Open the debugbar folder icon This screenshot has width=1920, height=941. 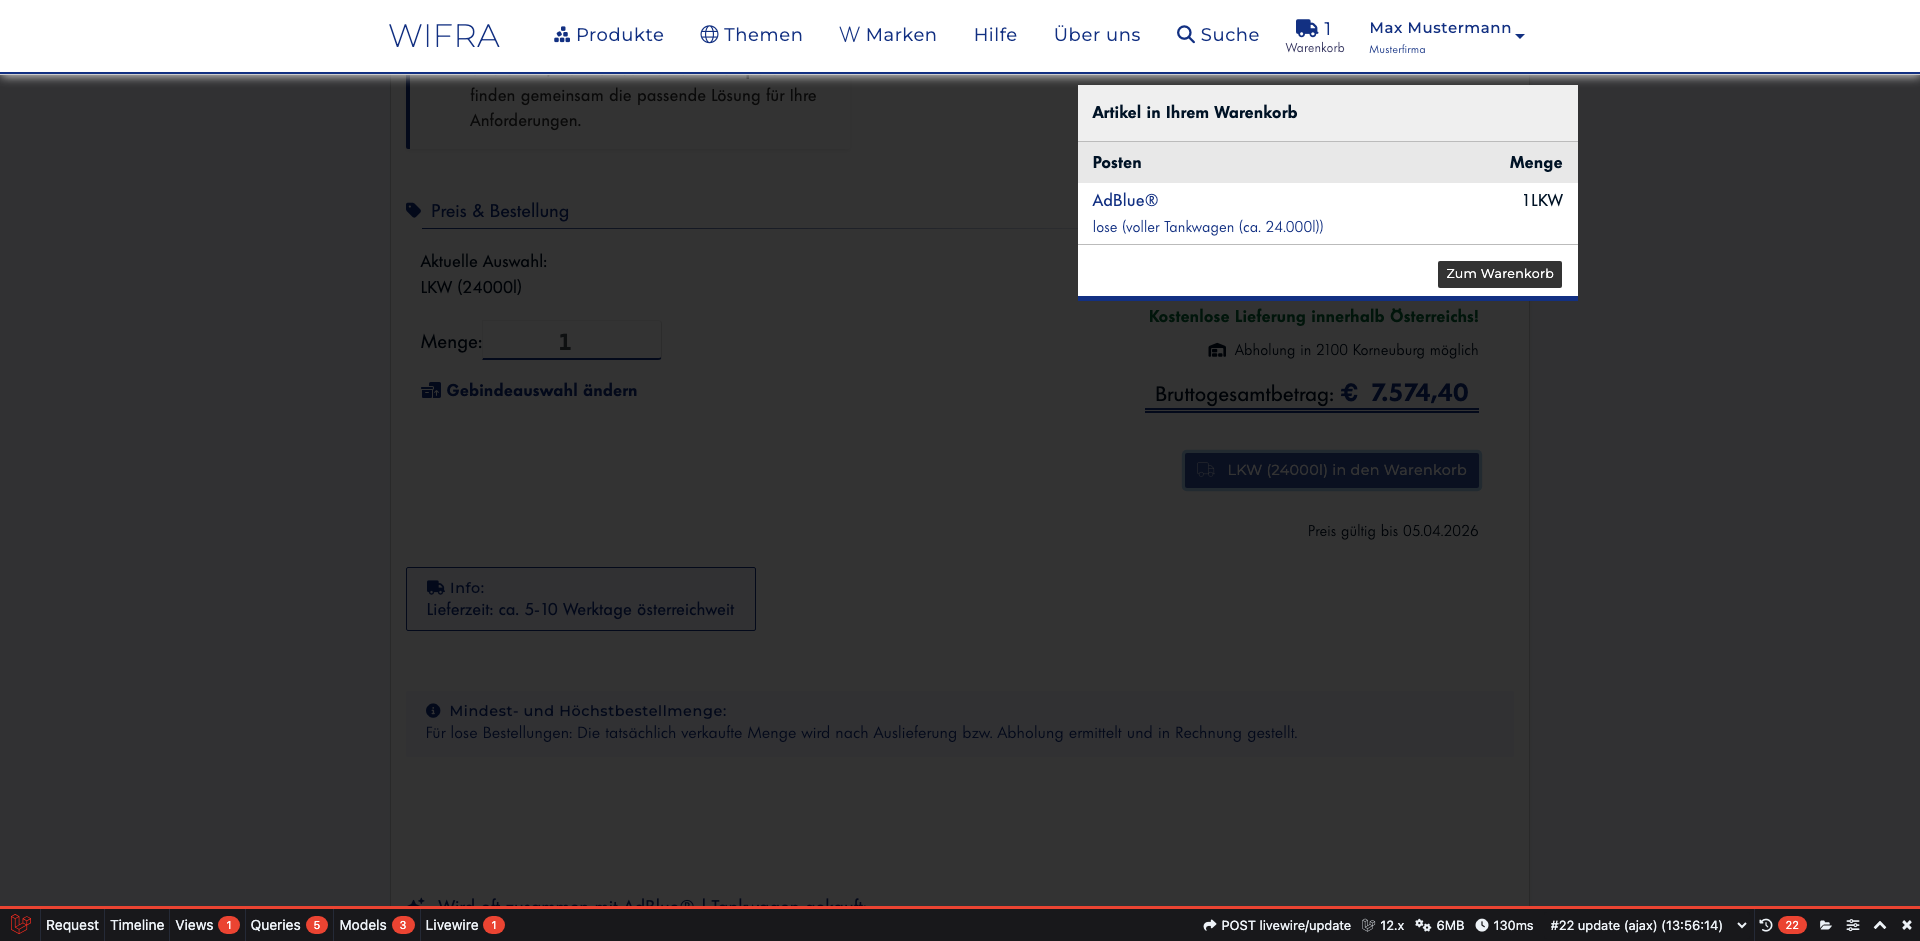(x=1825, y=925)
